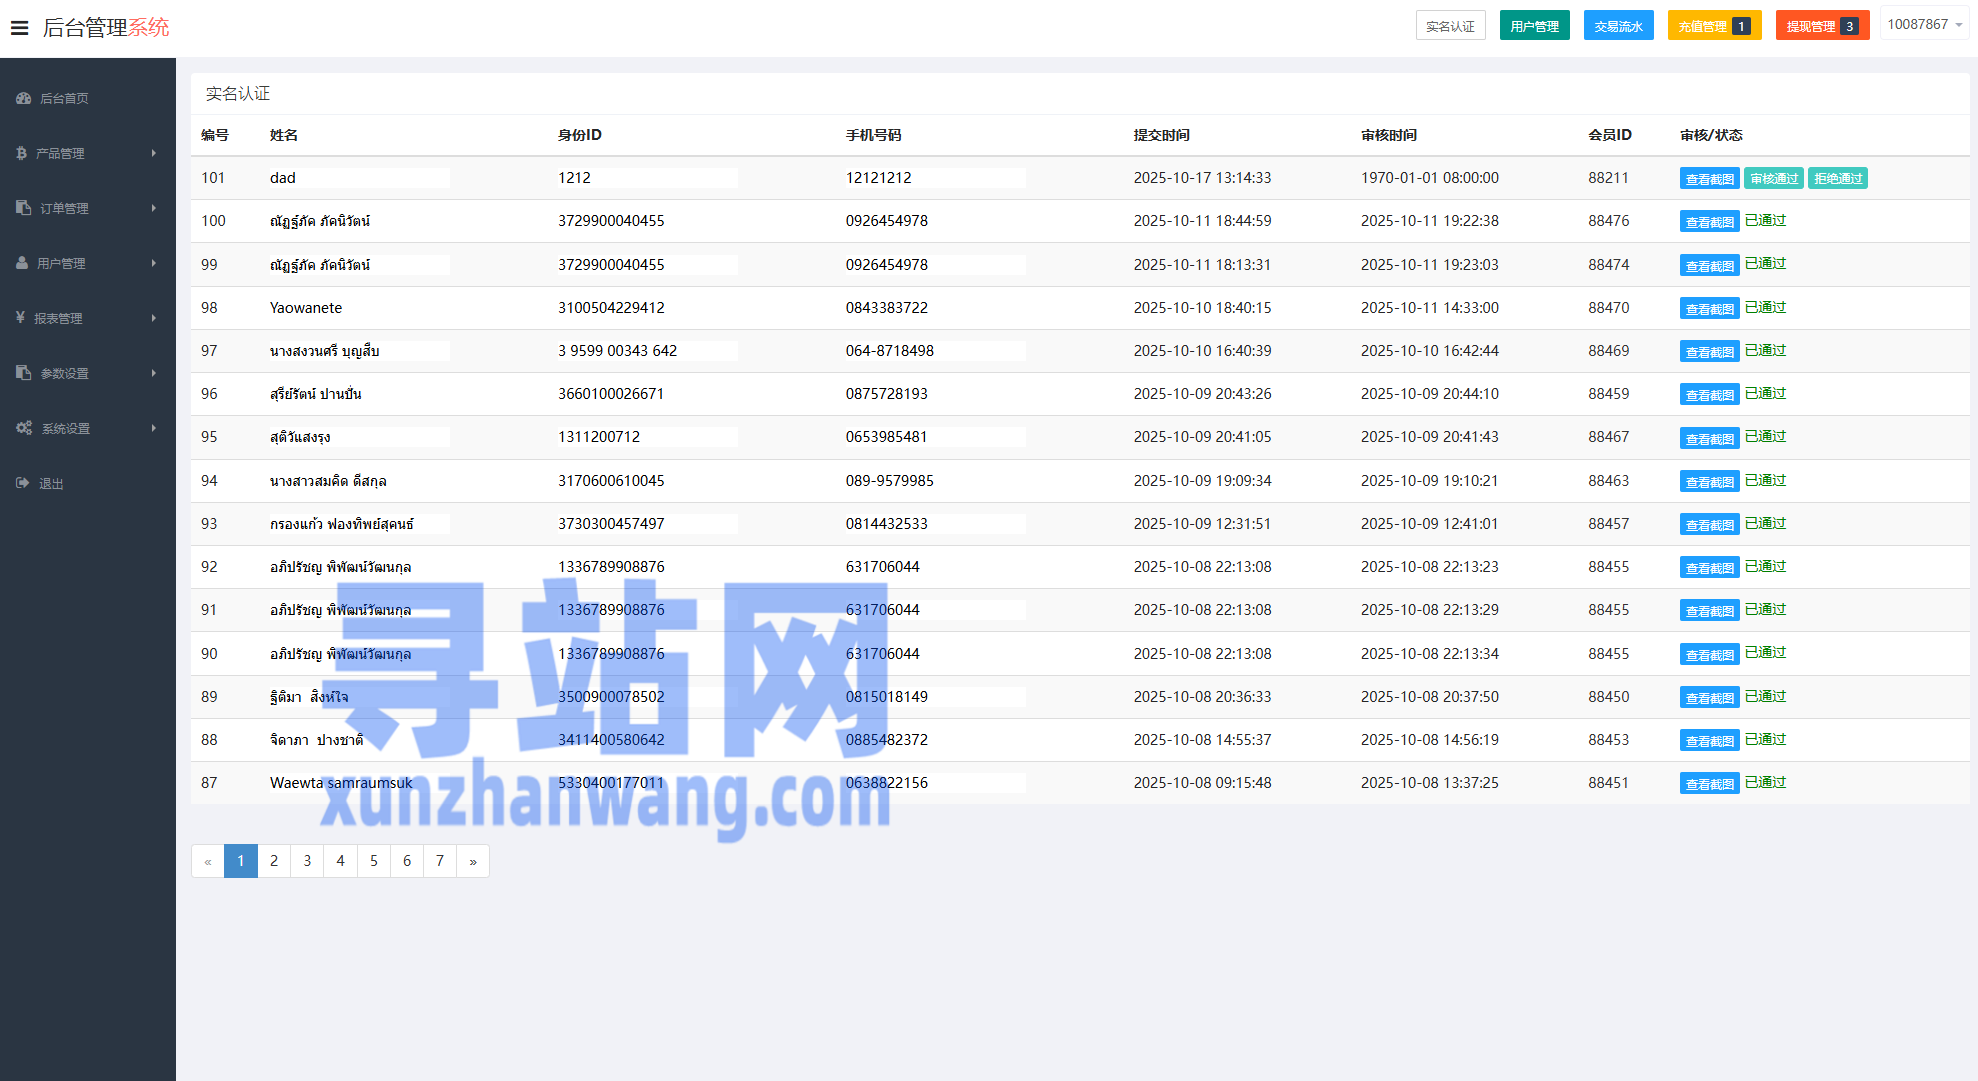Click the sign-out icon next to 退出

23,483
